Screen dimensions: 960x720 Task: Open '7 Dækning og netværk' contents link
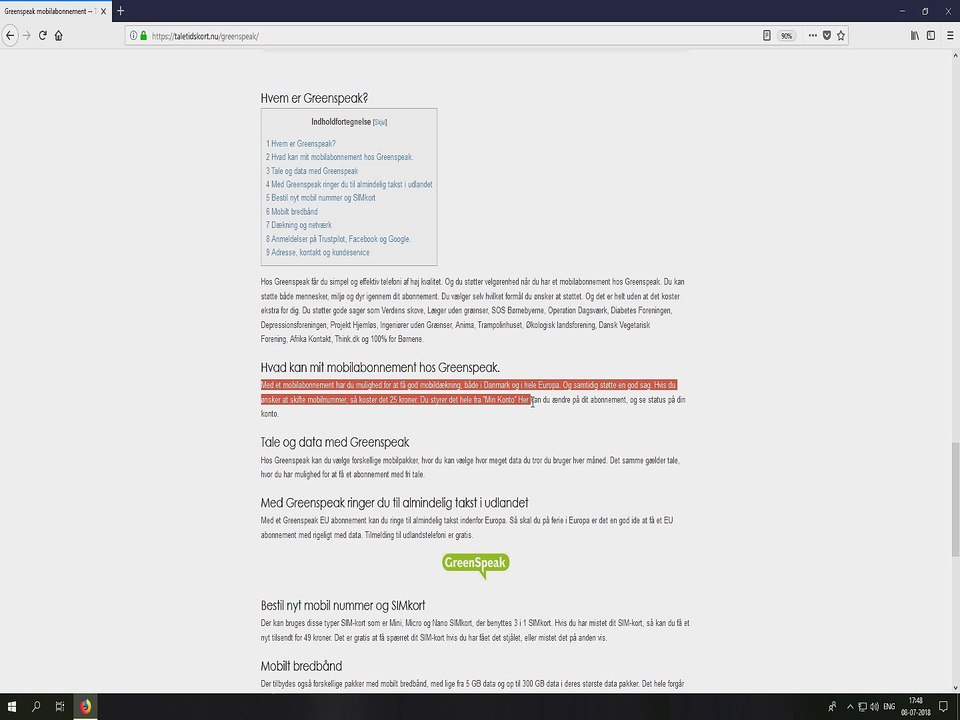[299, 225]
